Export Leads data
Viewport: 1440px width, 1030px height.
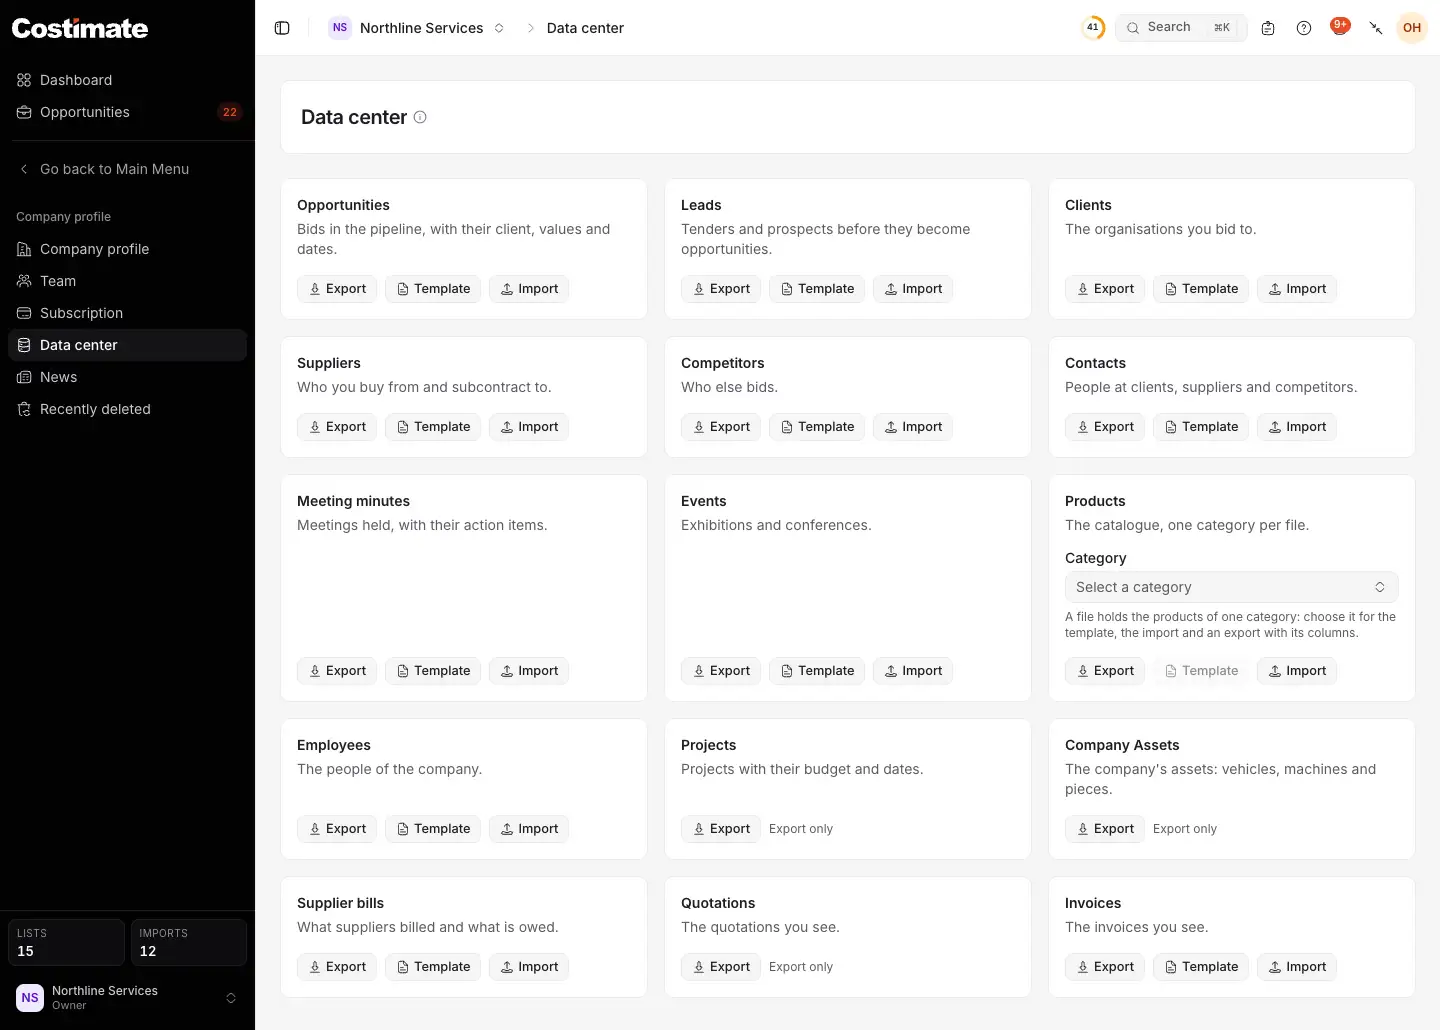(721, 289)
